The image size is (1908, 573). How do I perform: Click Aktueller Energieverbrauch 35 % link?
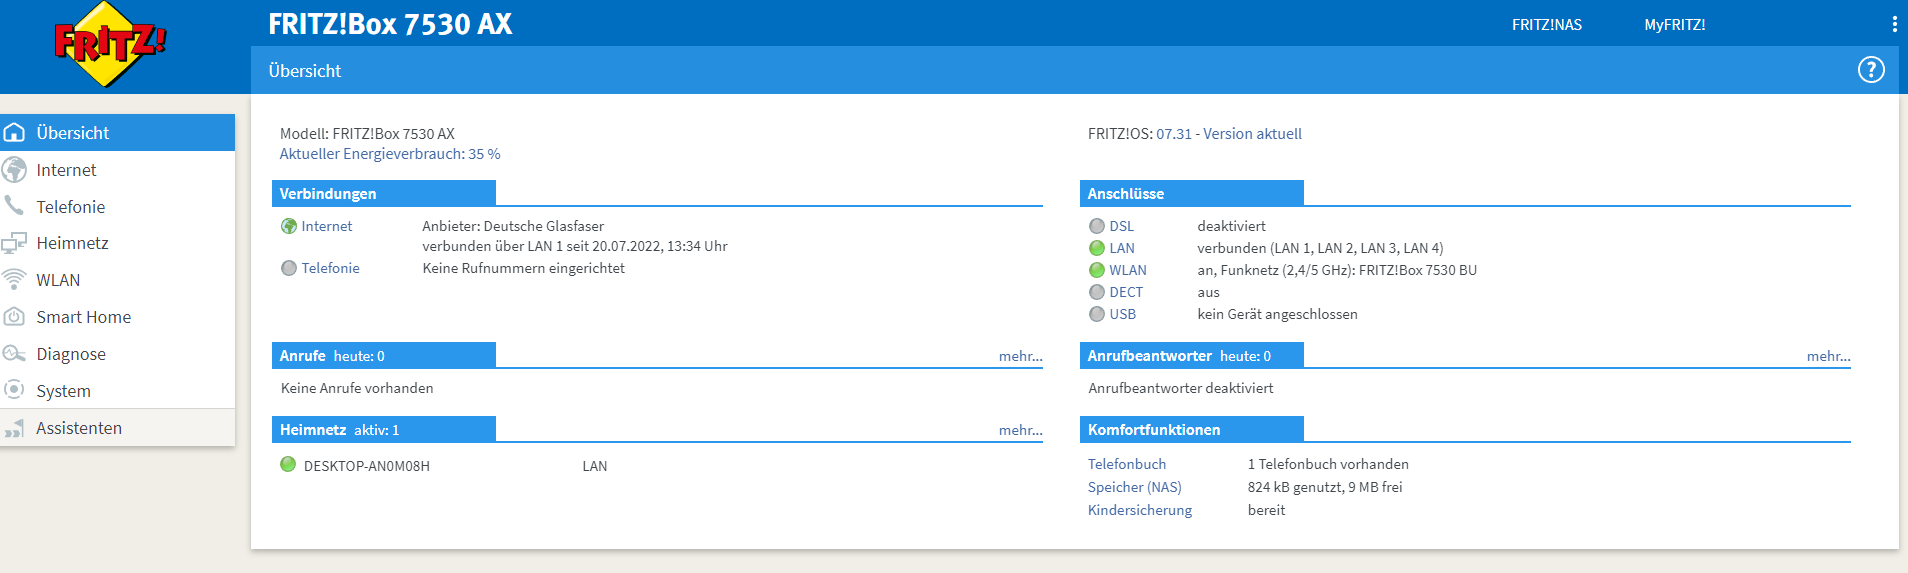pos(390,154)
